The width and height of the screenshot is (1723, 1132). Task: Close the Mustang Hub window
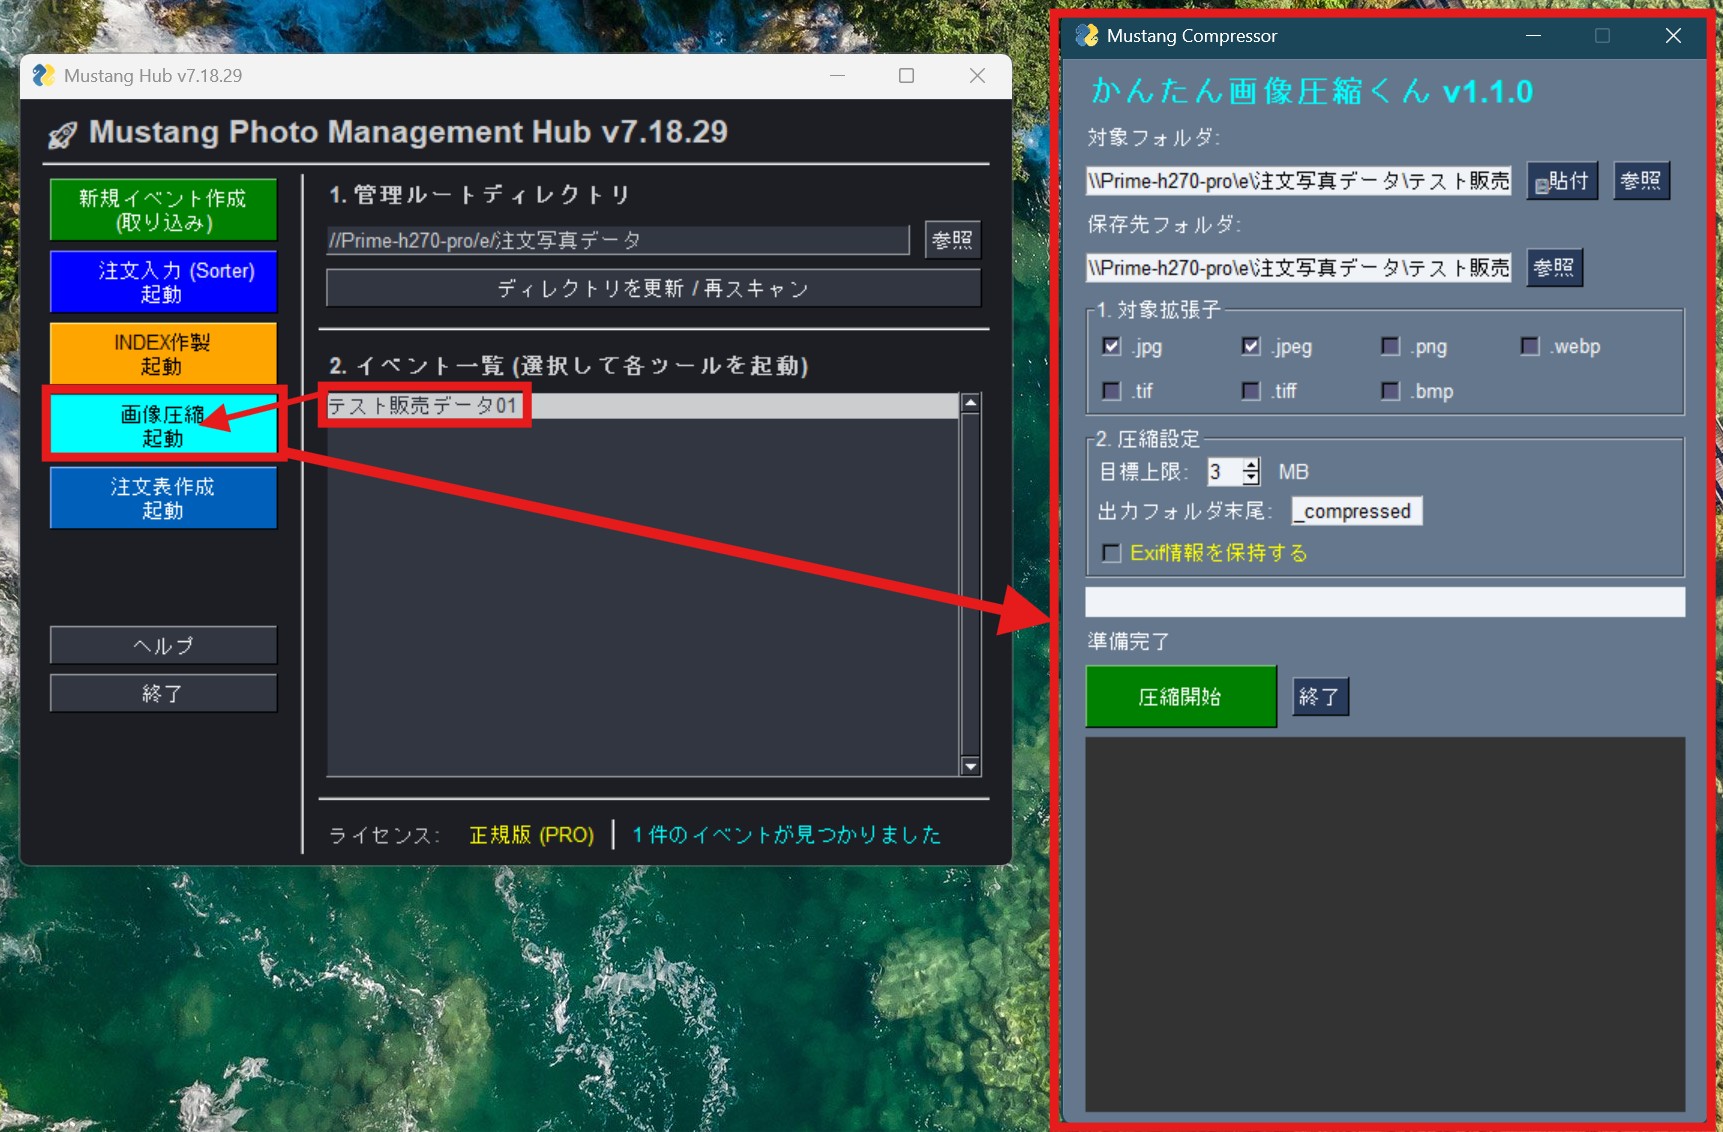tap(977, 76)
